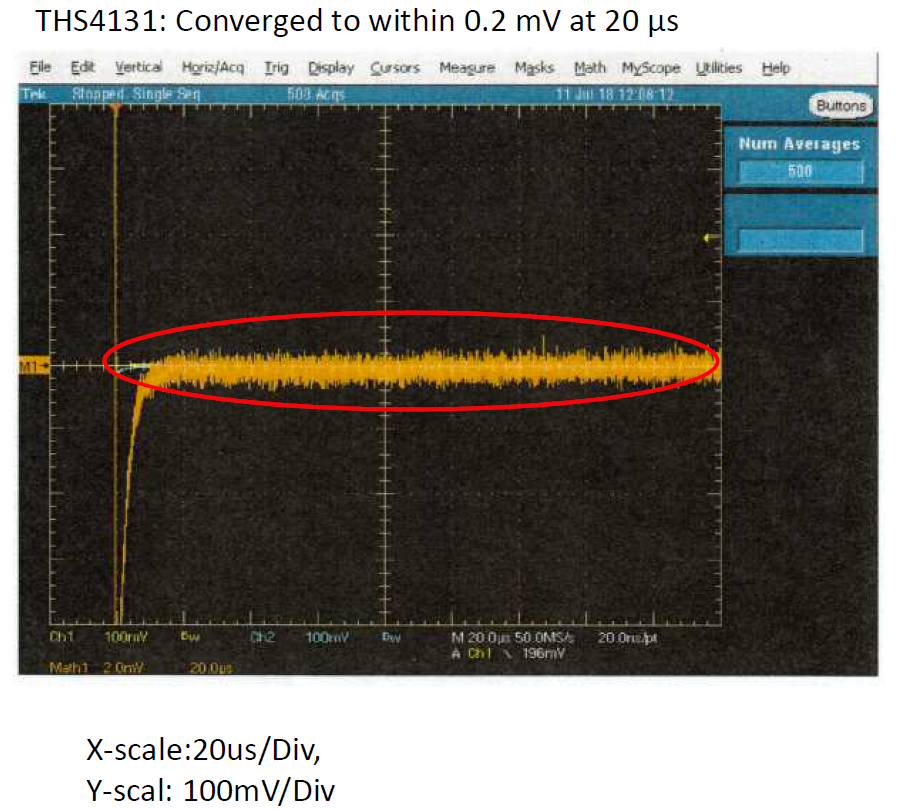Click the Tek logo label
The image size is (899, 809).
point(33,93)
